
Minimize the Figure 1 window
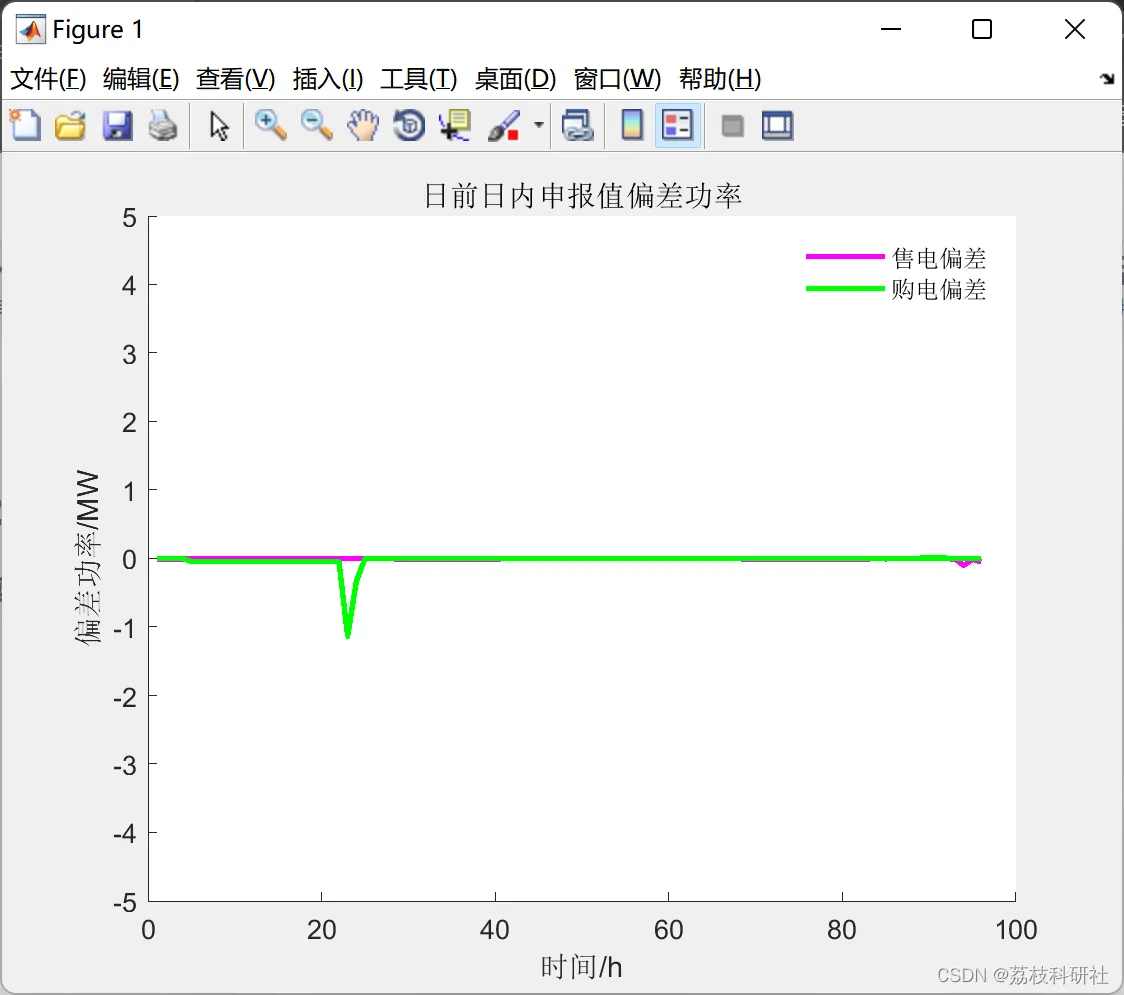point(890,29)
